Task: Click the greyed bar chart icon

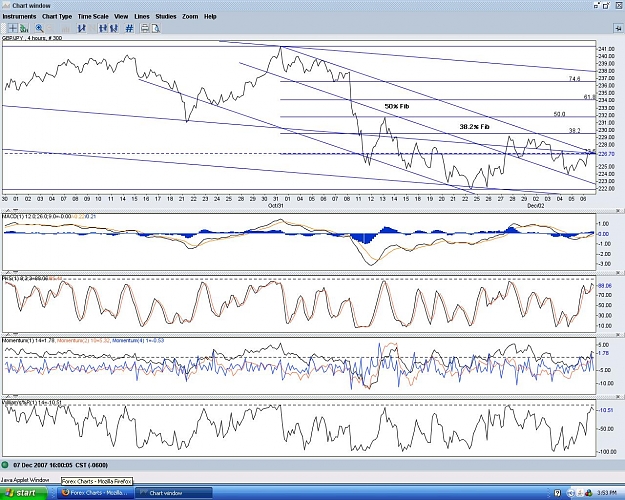Action: coord(66,28)
